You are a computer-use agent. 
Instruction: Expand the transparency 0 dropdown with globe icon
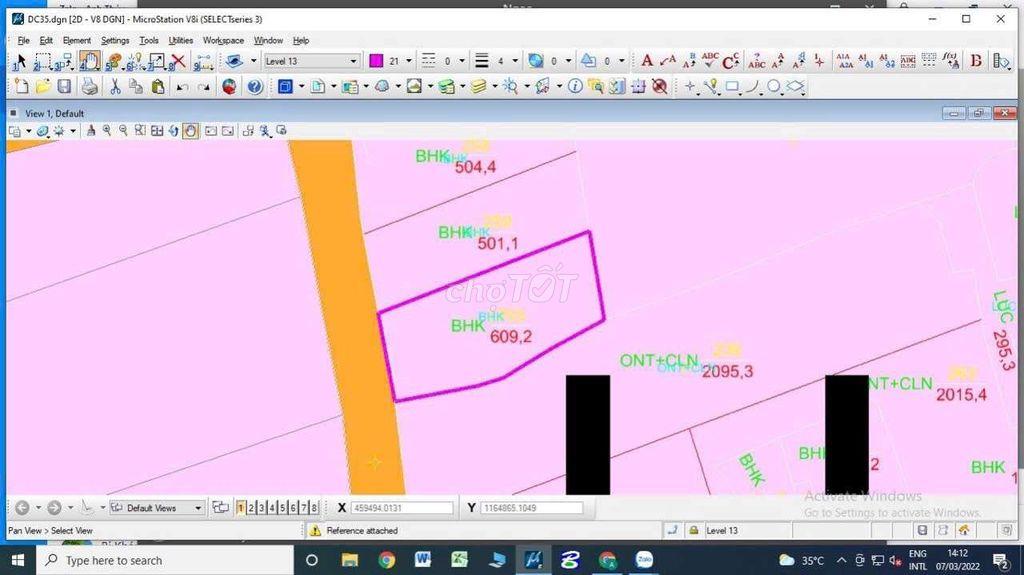click(568, 61)
